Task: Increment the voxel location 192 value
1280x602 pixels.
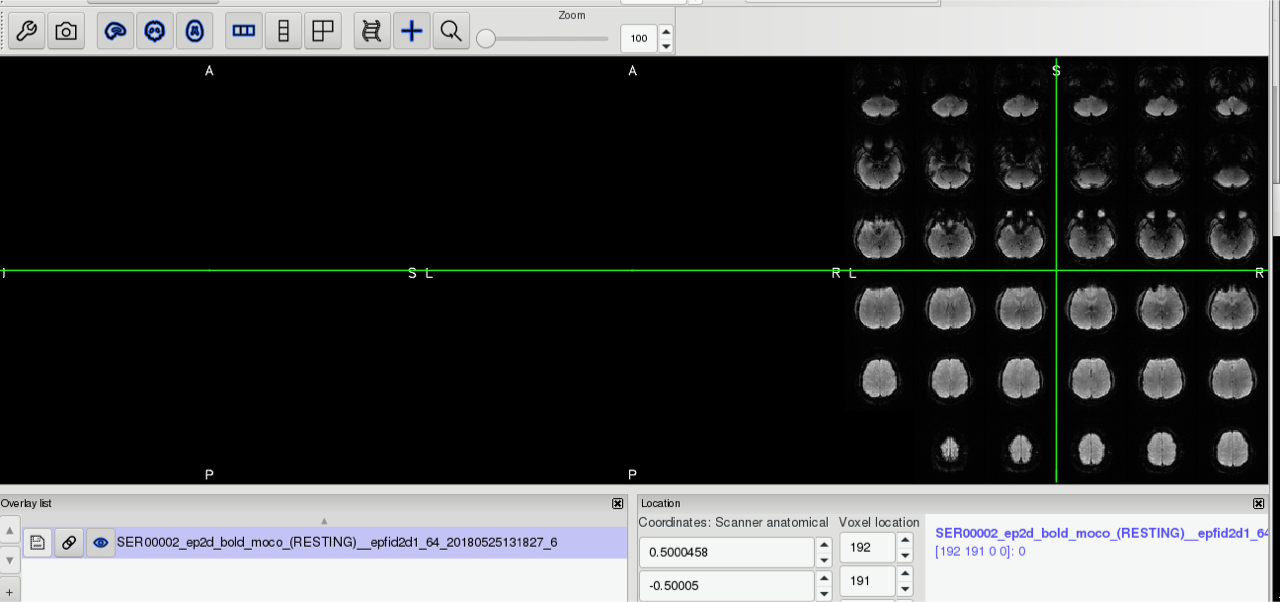Action: (905, 541)
